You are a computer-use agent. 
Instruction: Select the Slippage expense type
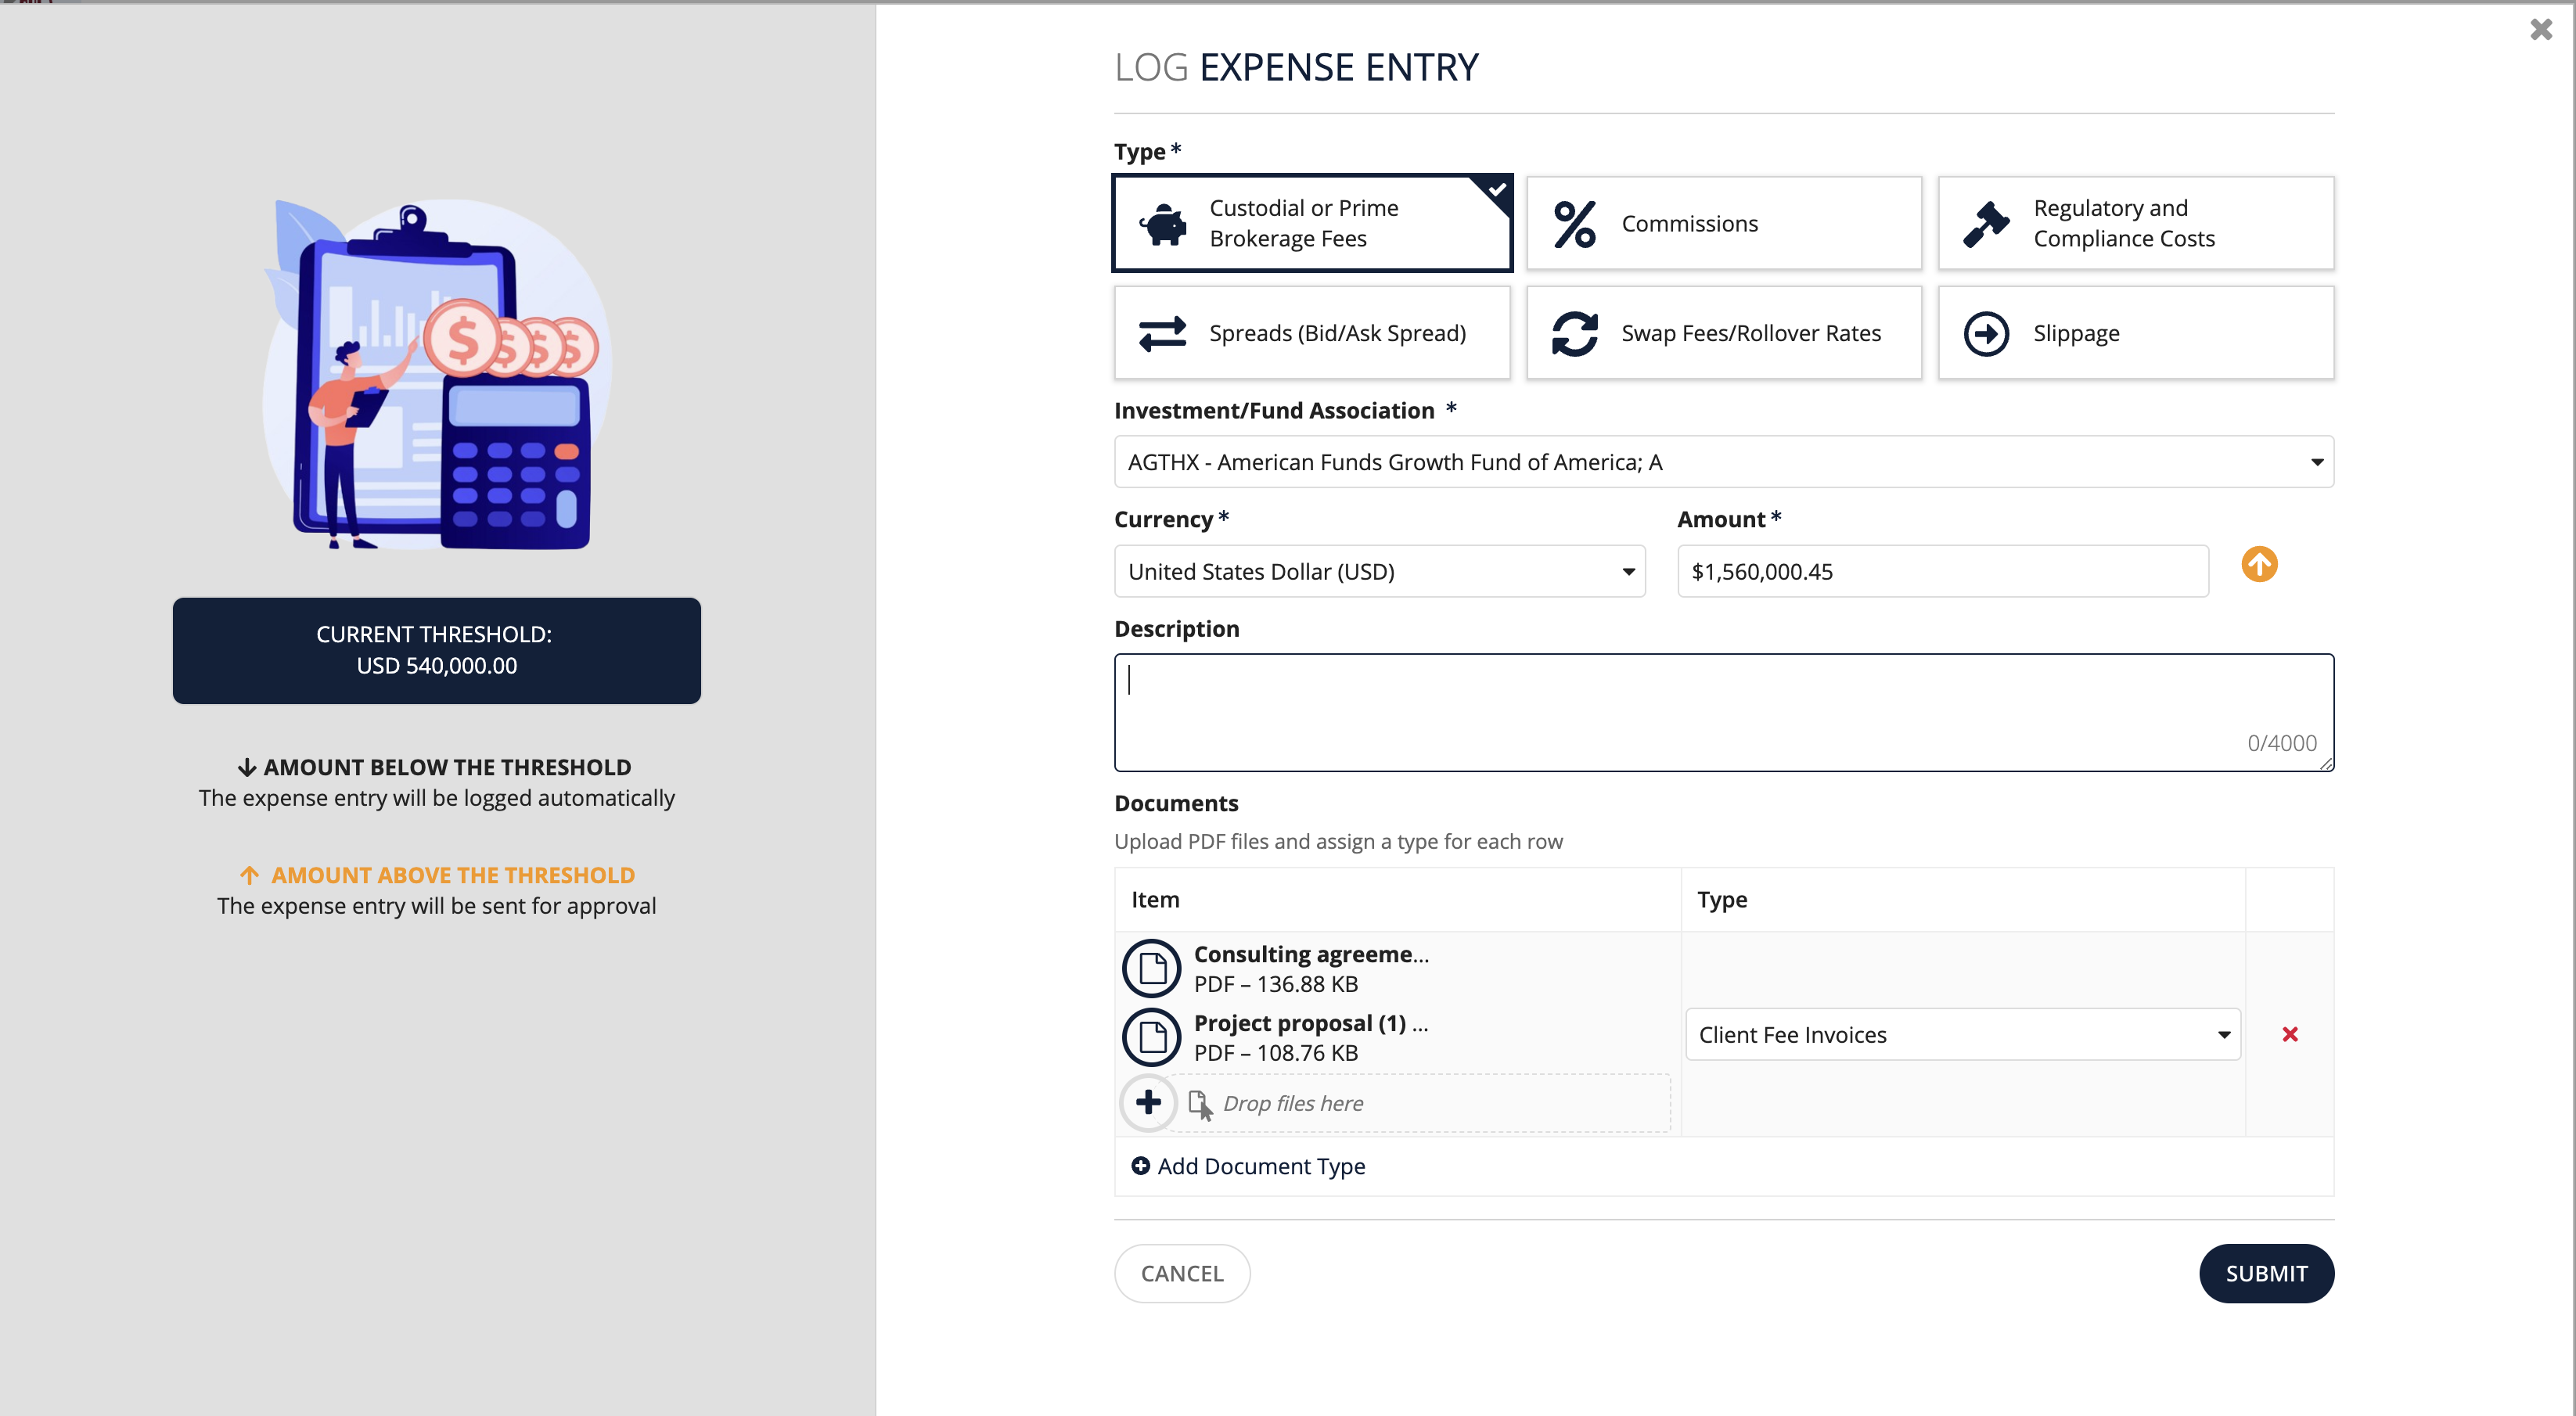pyautogui.click(x=2136, y=333)
